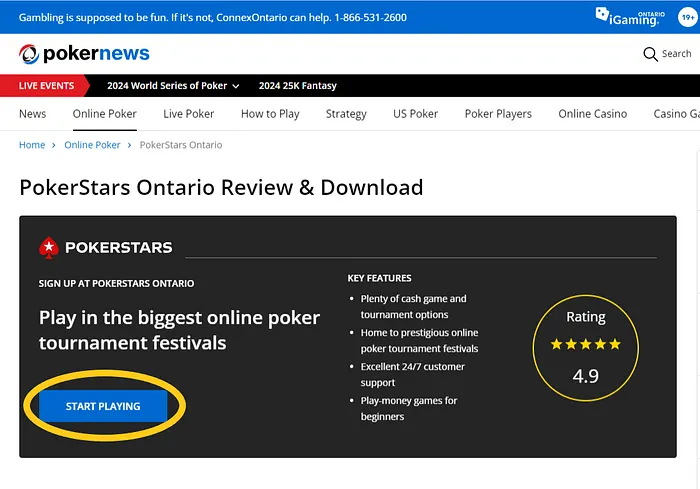Open the Online Casino menu item

tap(592, 114)
